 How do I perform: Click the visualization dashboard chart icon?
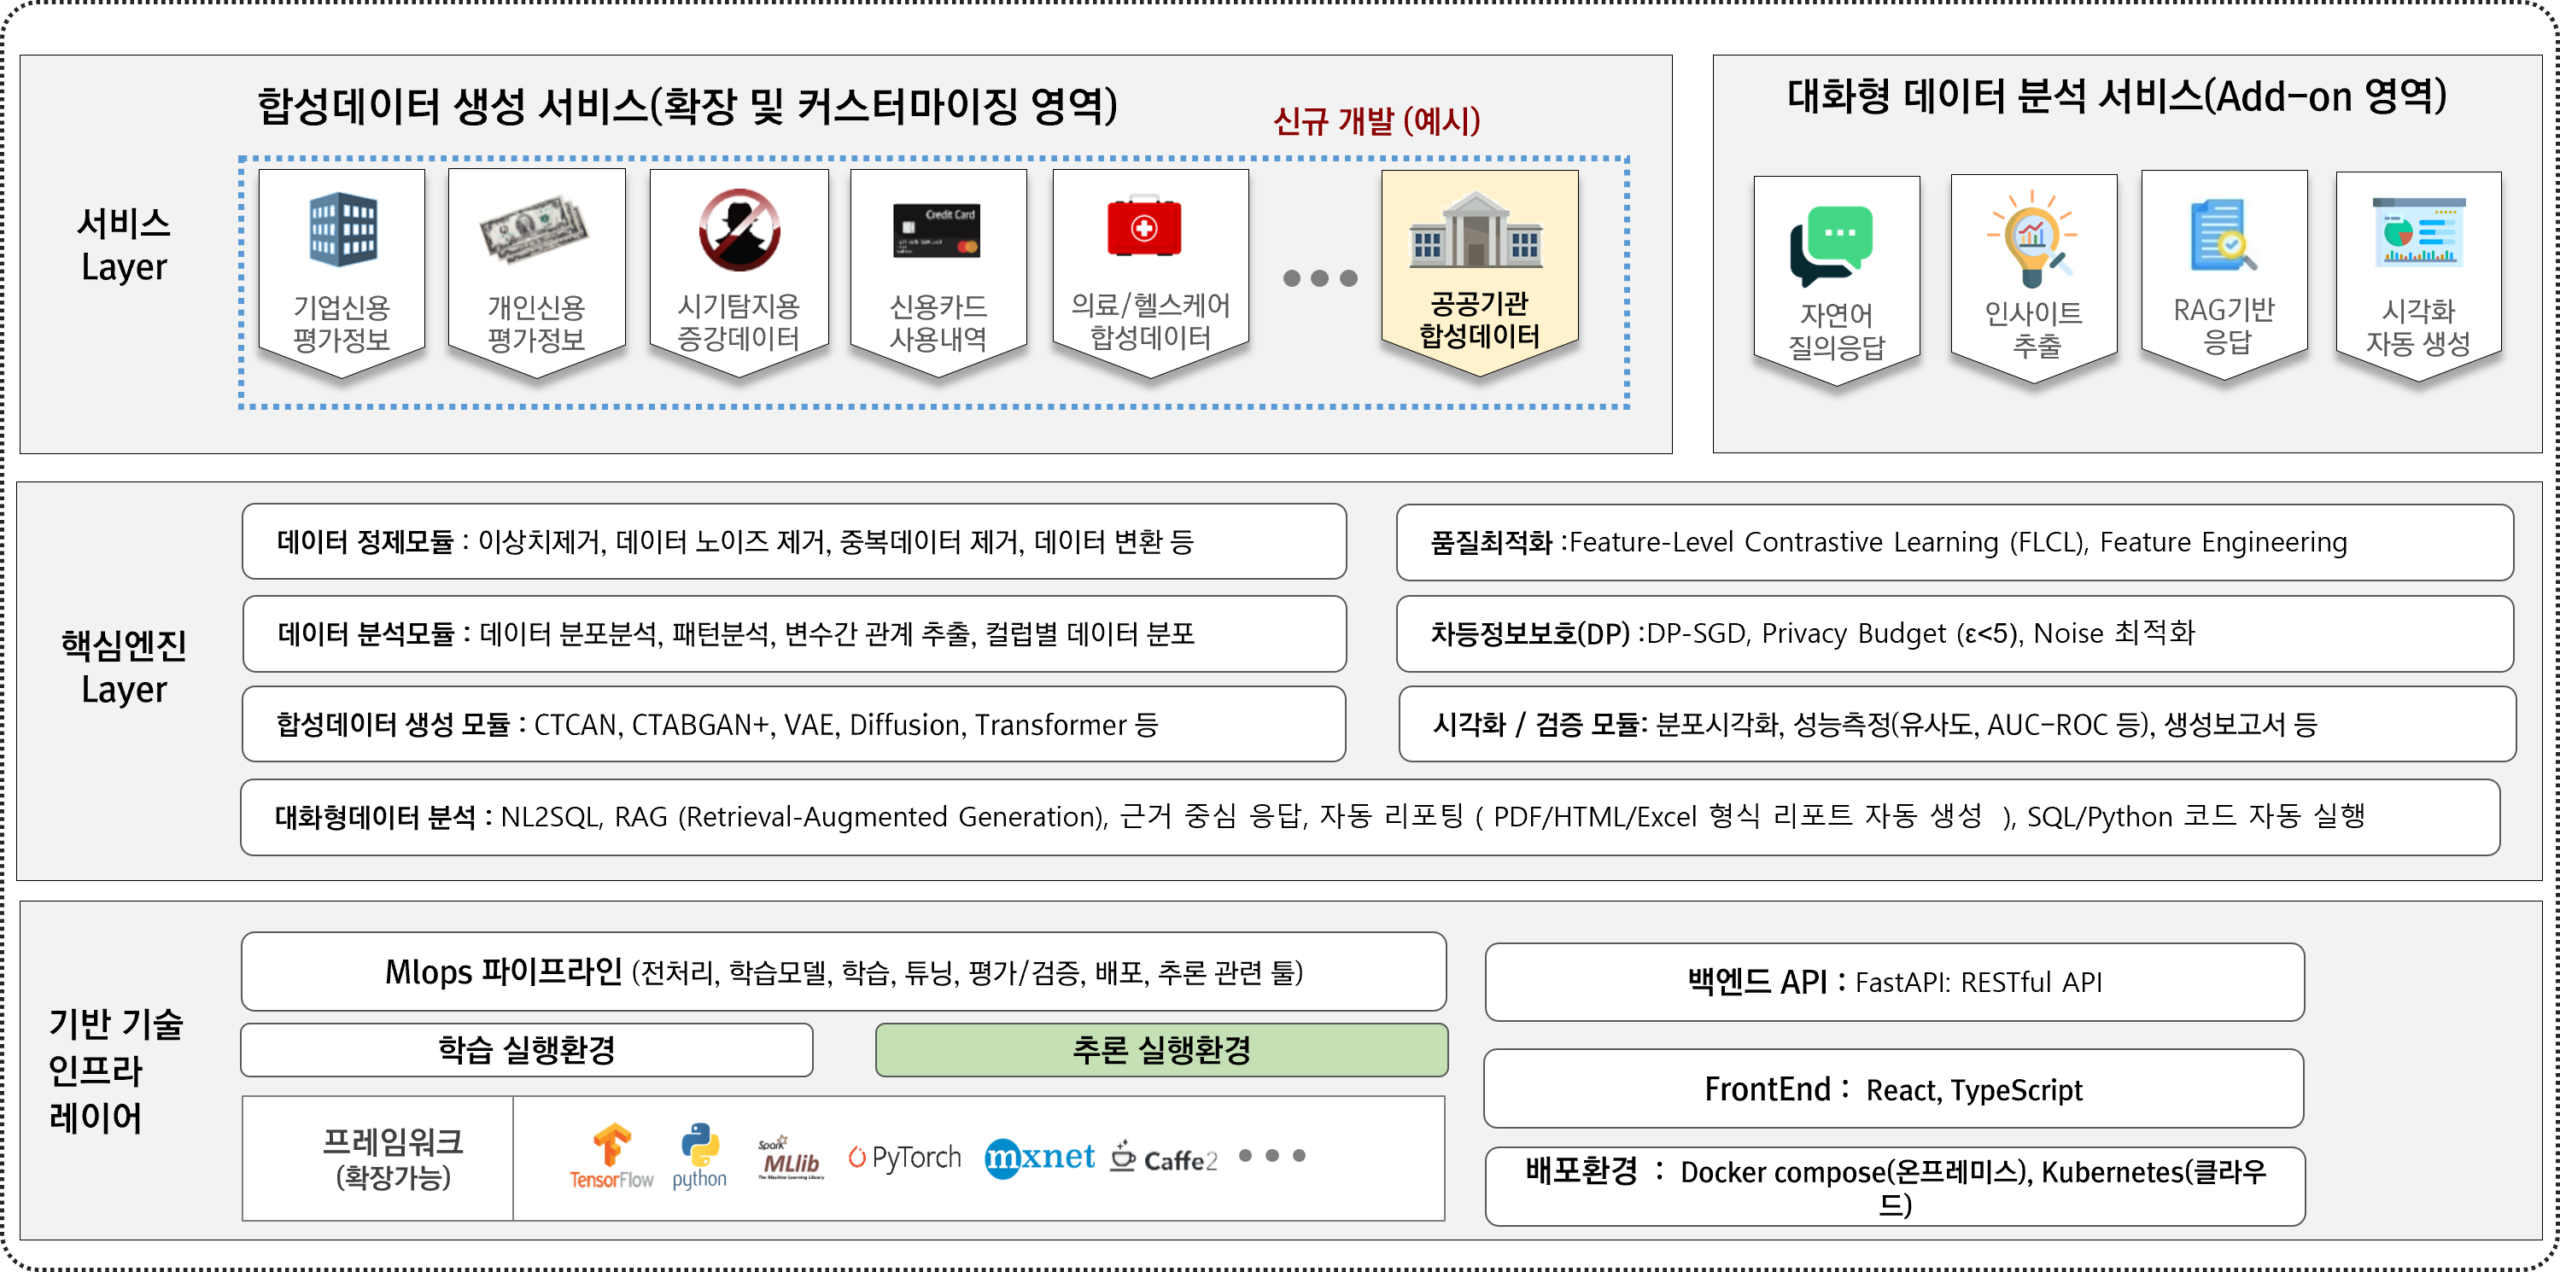tap(2419, 232)
